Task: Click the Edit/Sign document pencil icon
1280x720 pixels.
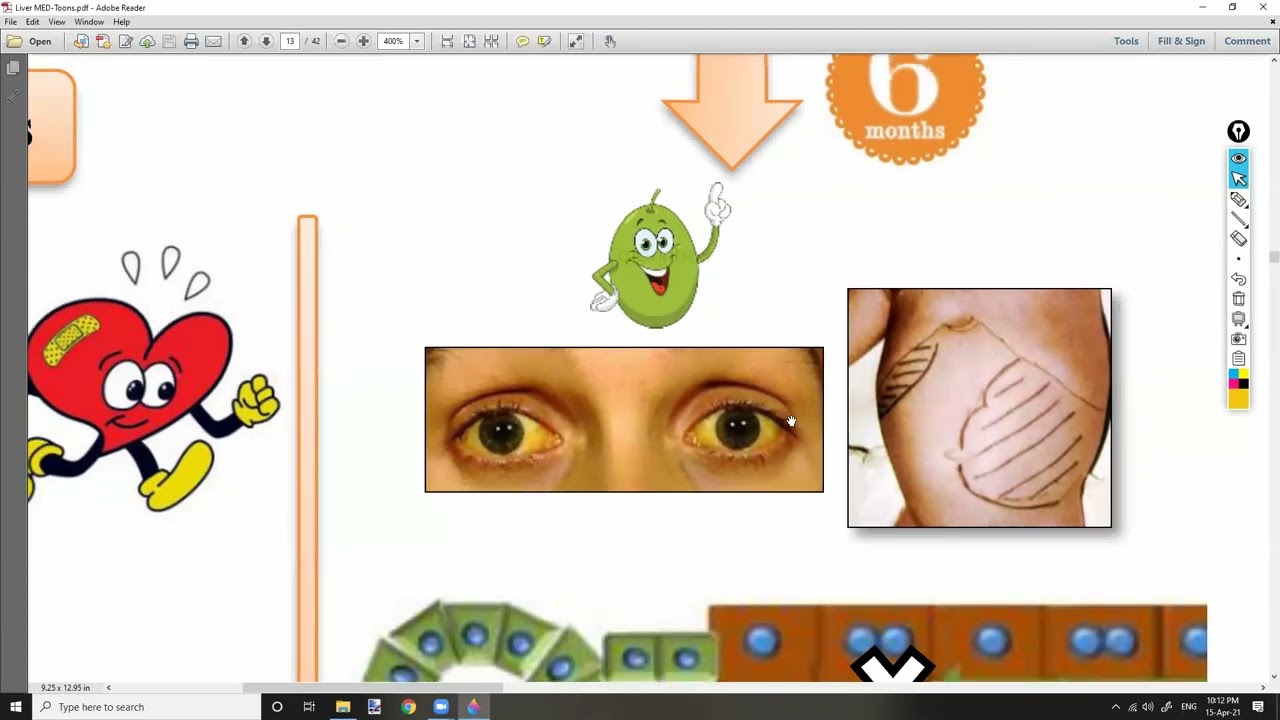Action: (125, 41)
